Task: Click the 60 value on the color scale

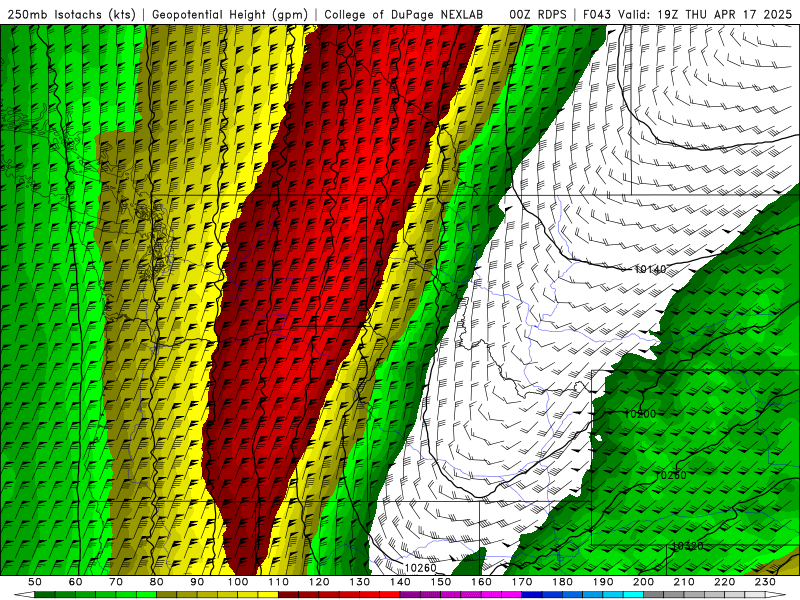Action: point(76,582)
